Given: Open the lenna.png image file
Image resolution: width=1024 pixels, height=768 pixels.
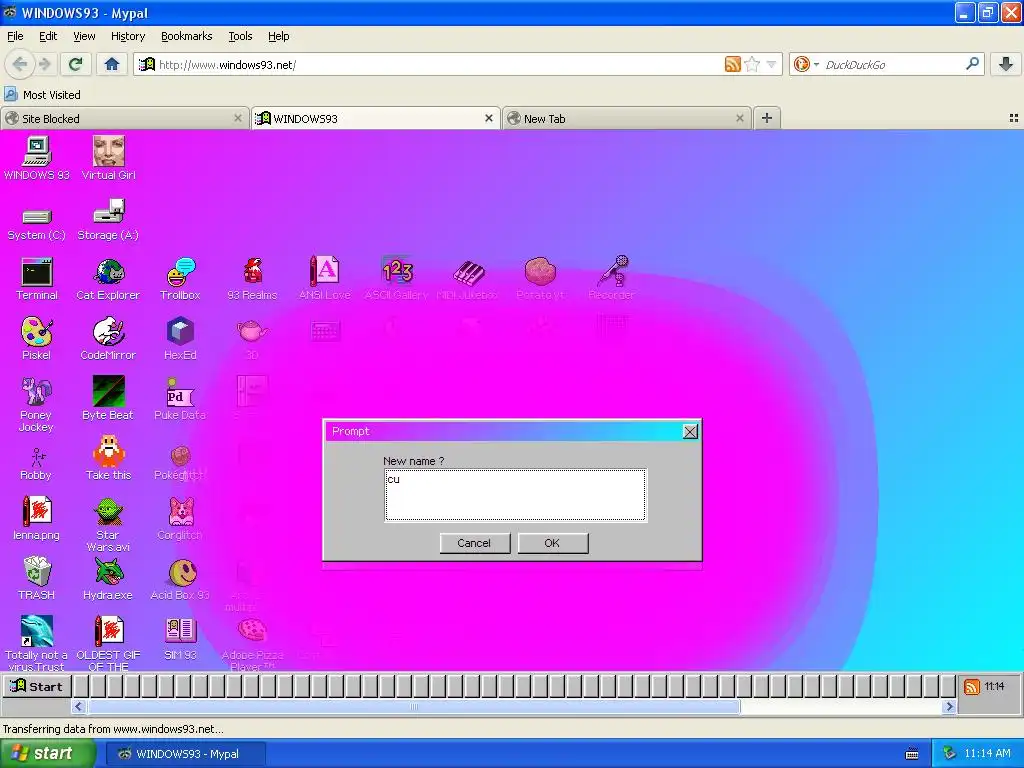Looking at the screenshot, I should coord(37,519).
